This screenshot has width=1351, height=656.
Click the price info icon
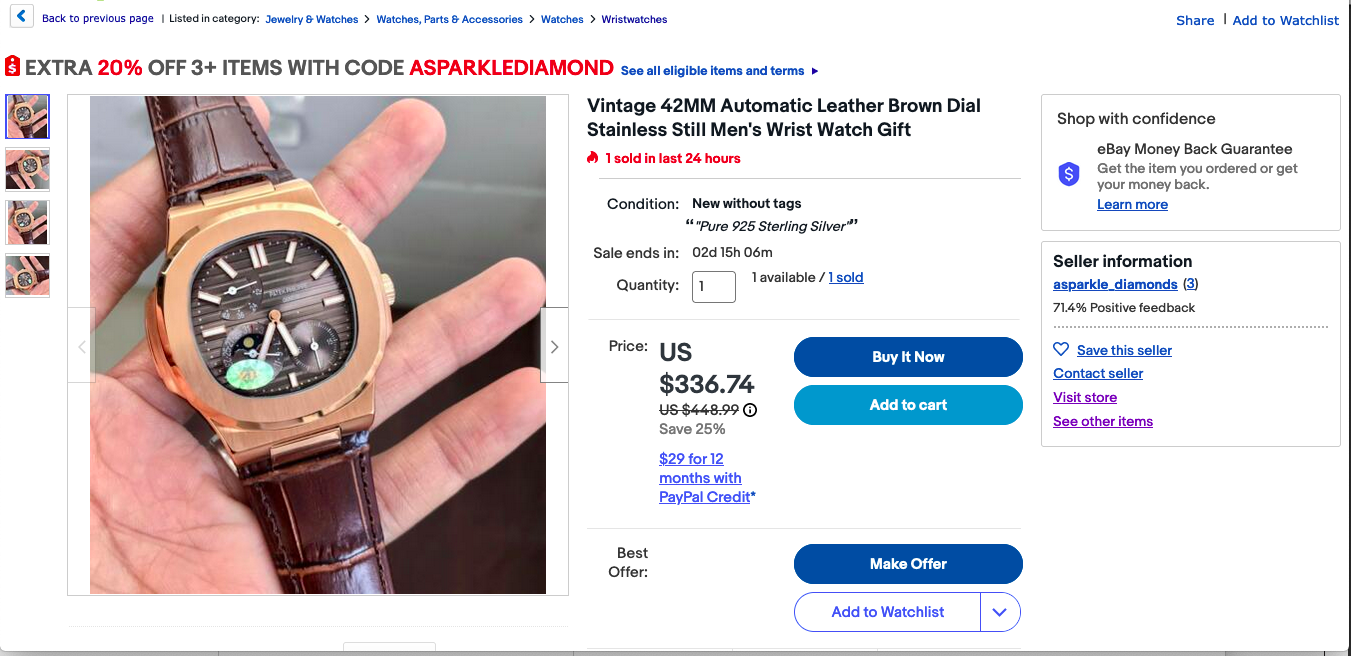[x=750, y=409]
